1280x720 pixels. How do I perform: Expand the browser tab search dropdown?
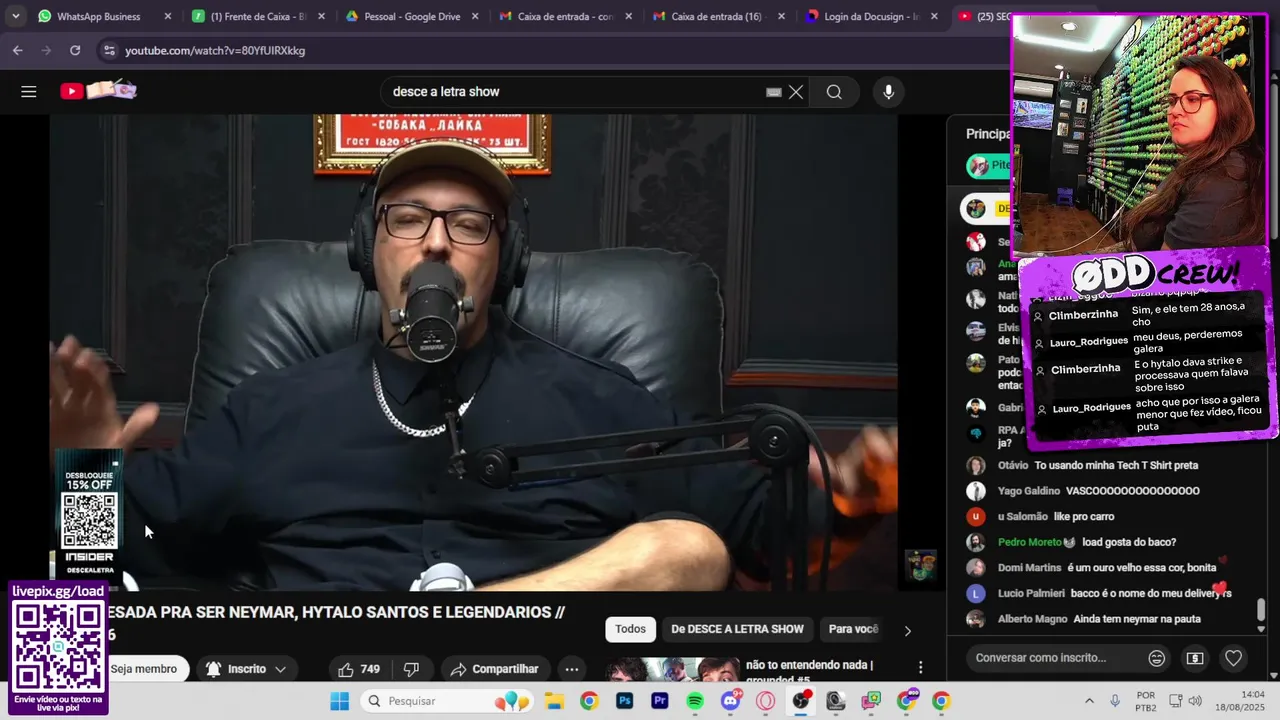click(16, 16)
